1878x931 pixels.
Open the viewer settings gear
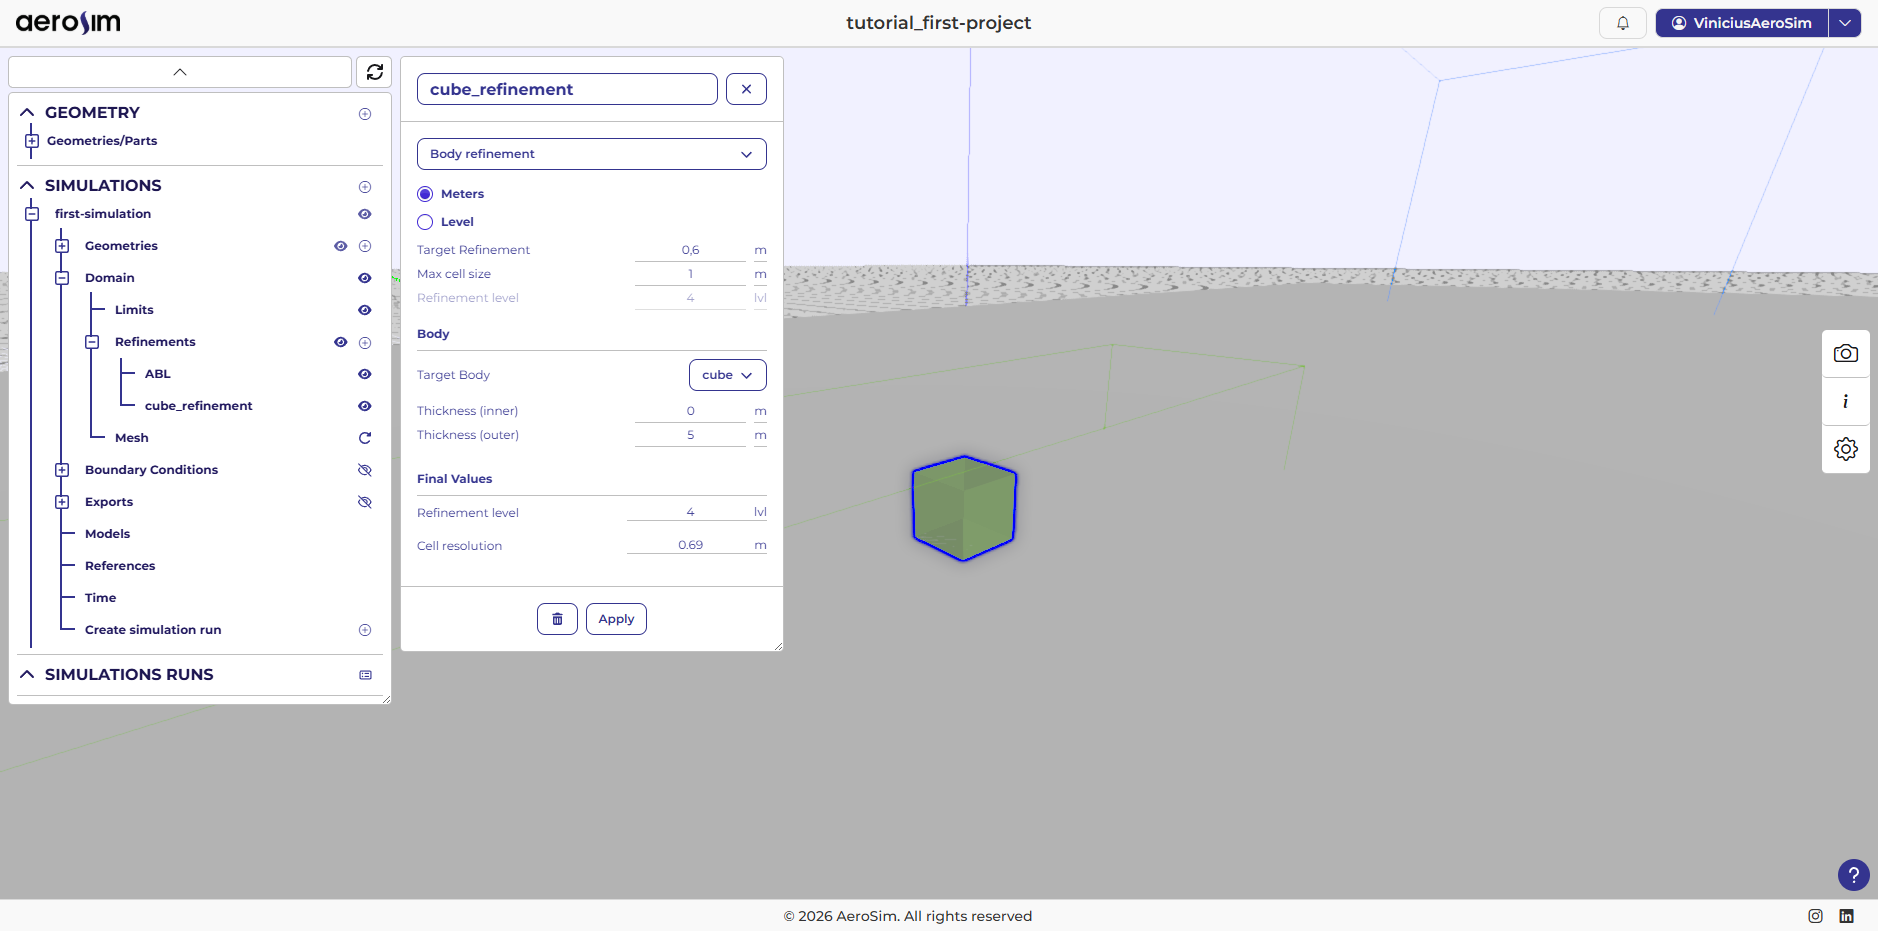coord(1845,449)
